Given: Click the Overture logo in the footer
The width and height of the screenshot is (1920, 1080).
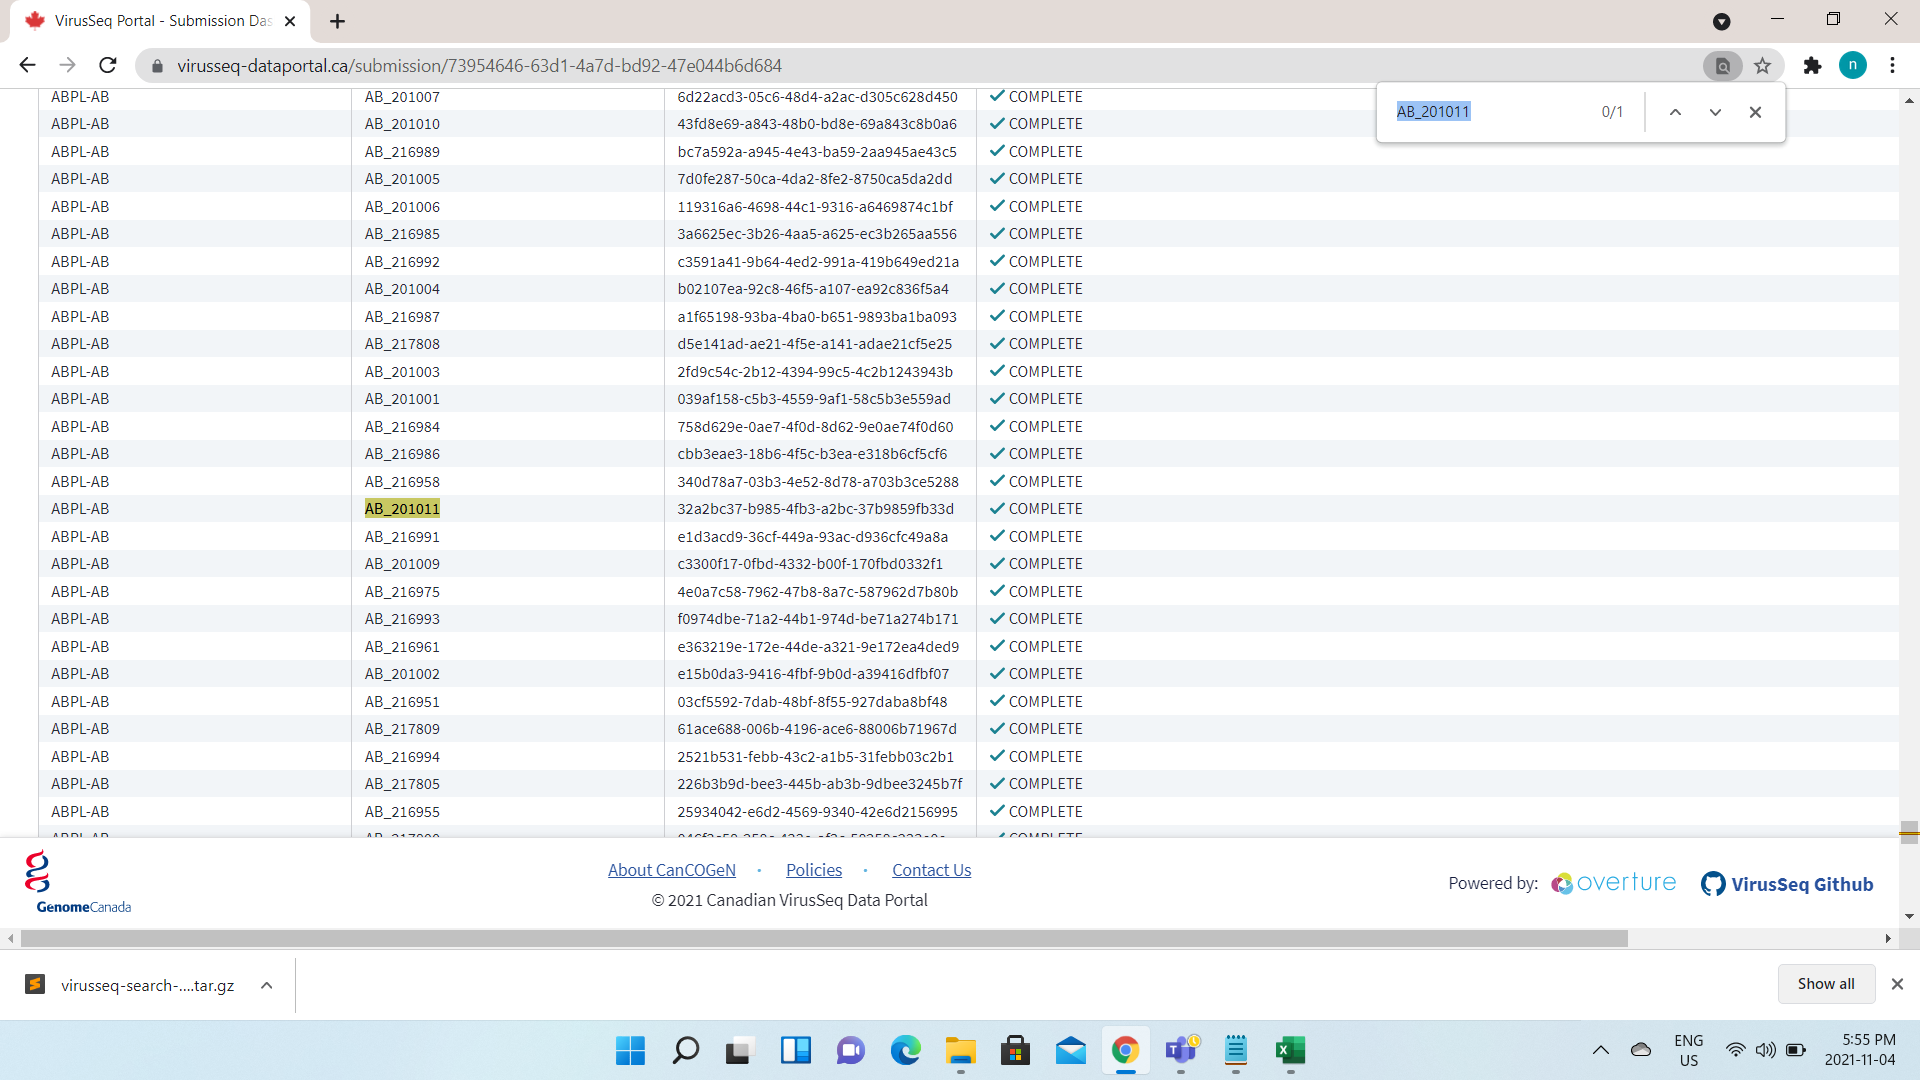Looking at the screenshot, I should (x=1613, y=883).
